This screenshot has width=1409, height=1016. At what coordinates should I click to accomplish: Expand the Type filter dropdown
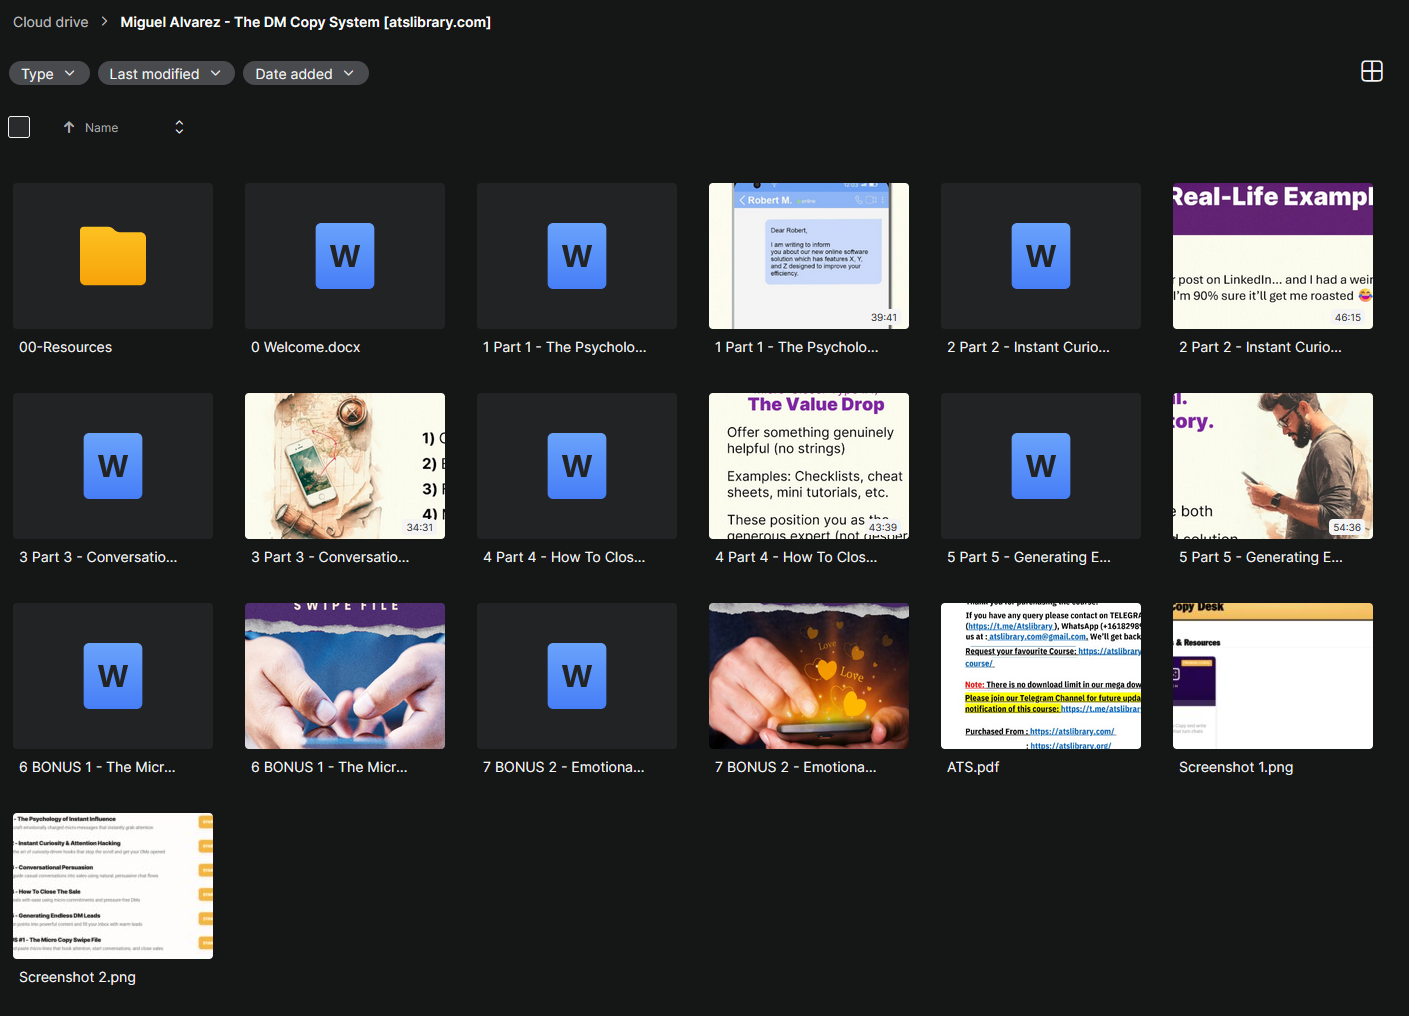pyautogui.click(x=49, y=73)
